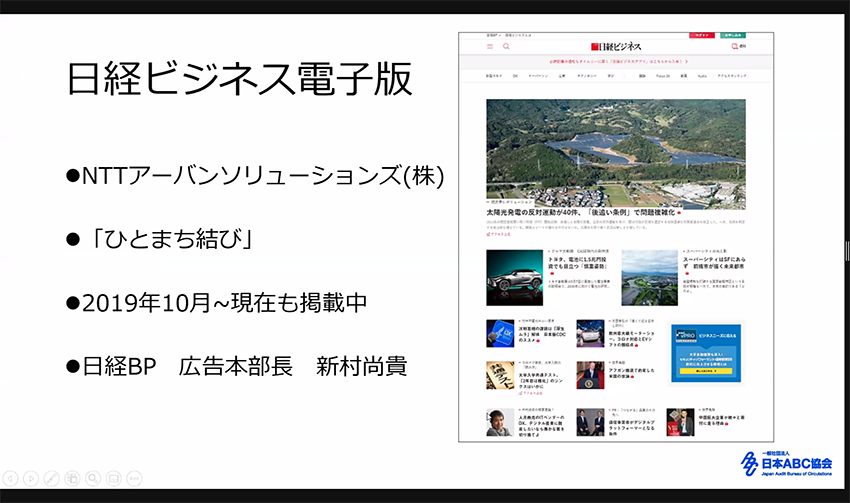Screen dimensions: 850x503
Task: Activate the slideshow zoom magnifier
Action: 93,478
